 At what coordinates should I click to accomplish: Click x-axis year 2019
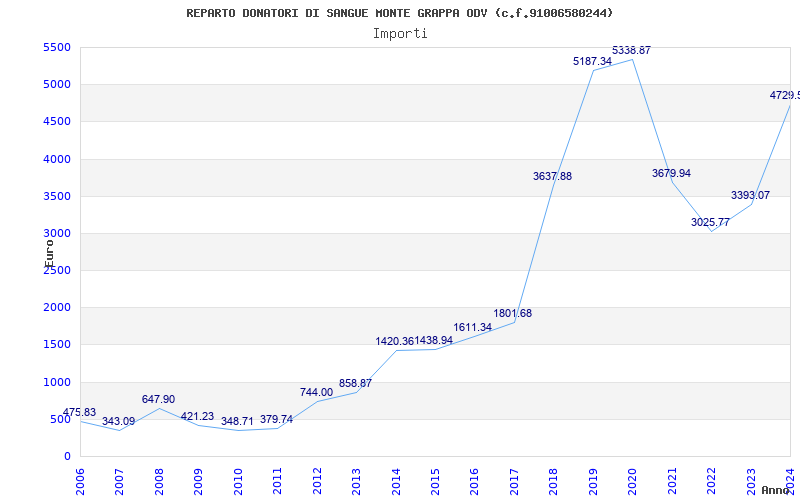tap(593, 481)
